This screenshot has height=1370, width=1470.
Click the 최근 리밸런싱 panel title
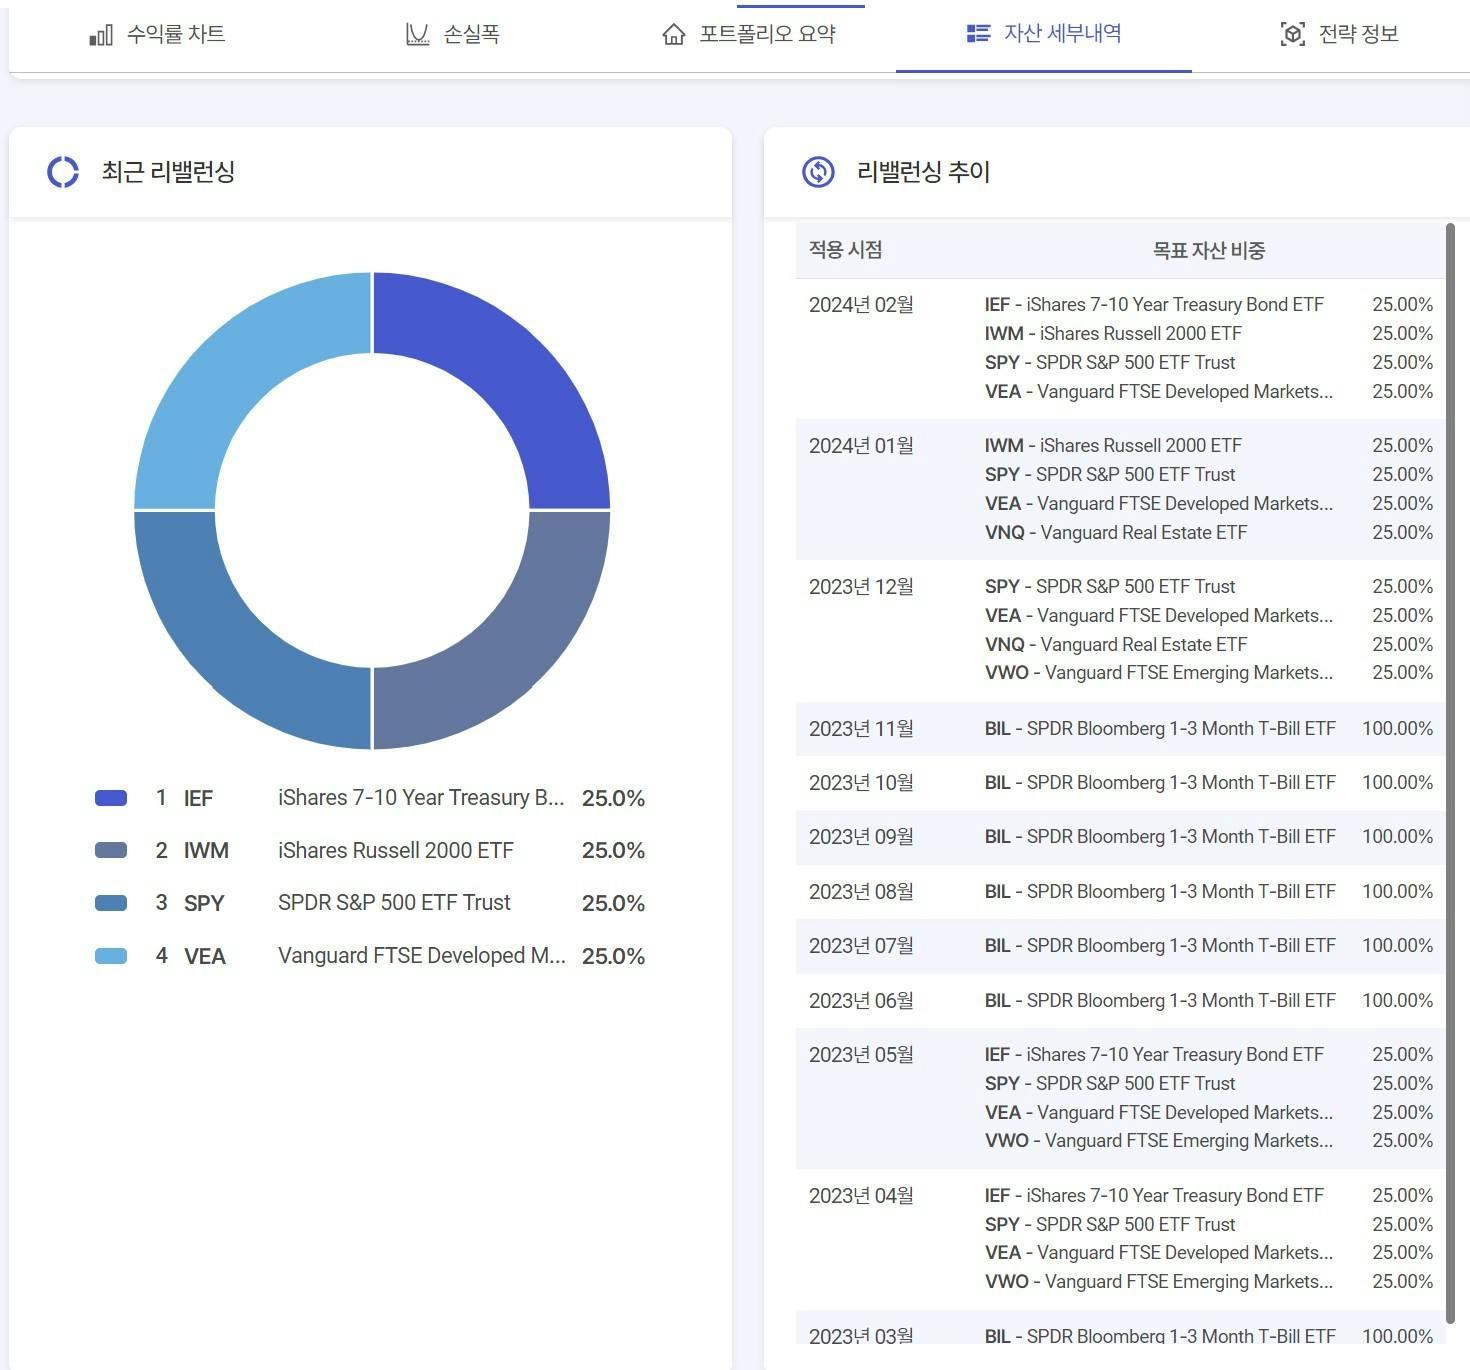click(x=168, y=172)
